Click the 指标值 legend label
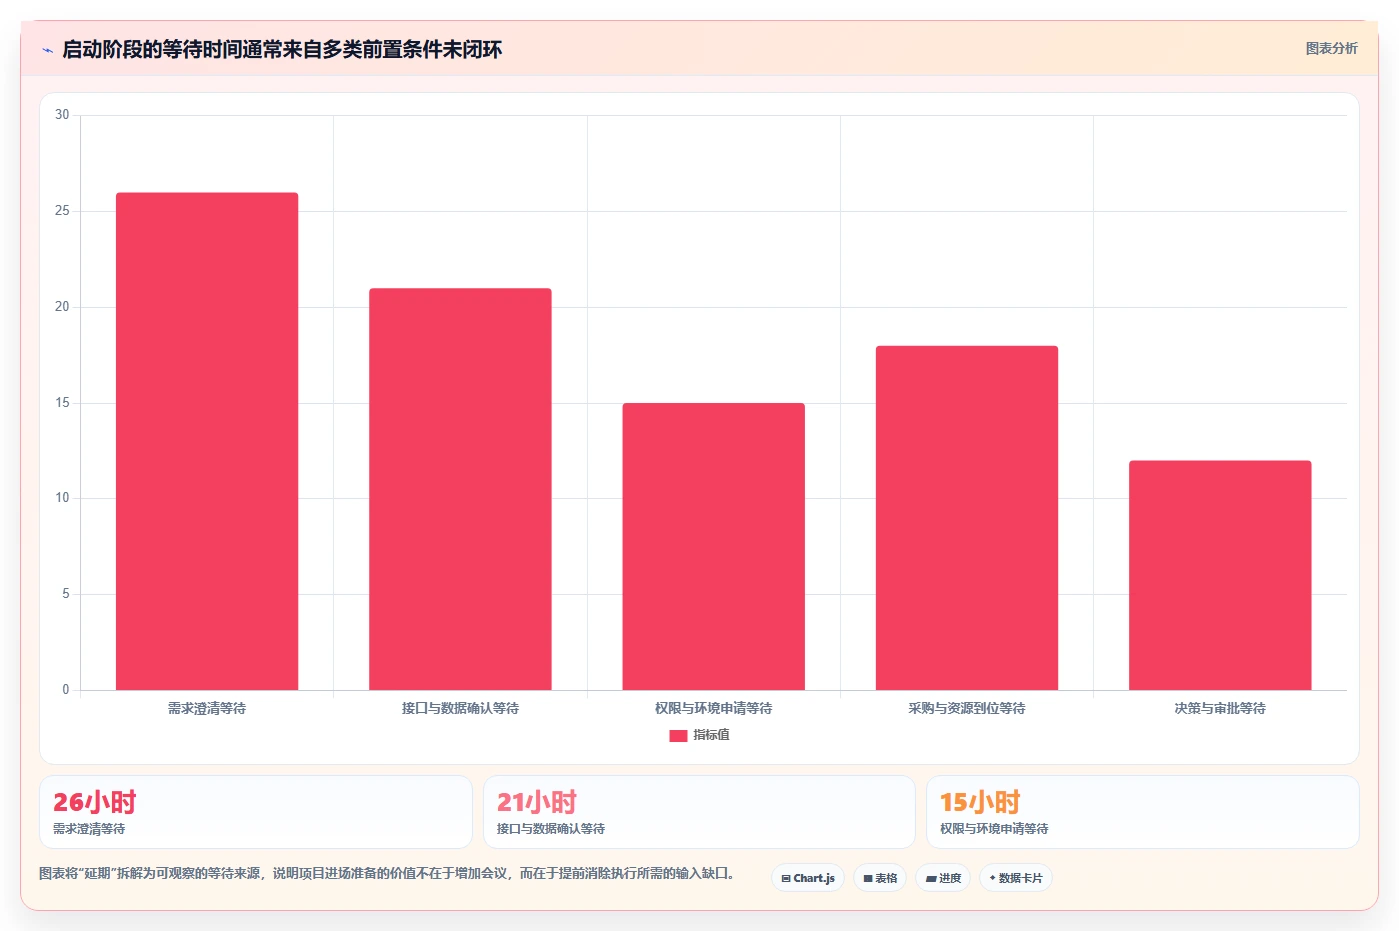Image resolution: width=1399 pixels, height=931 pixels. tap(711, 735)
